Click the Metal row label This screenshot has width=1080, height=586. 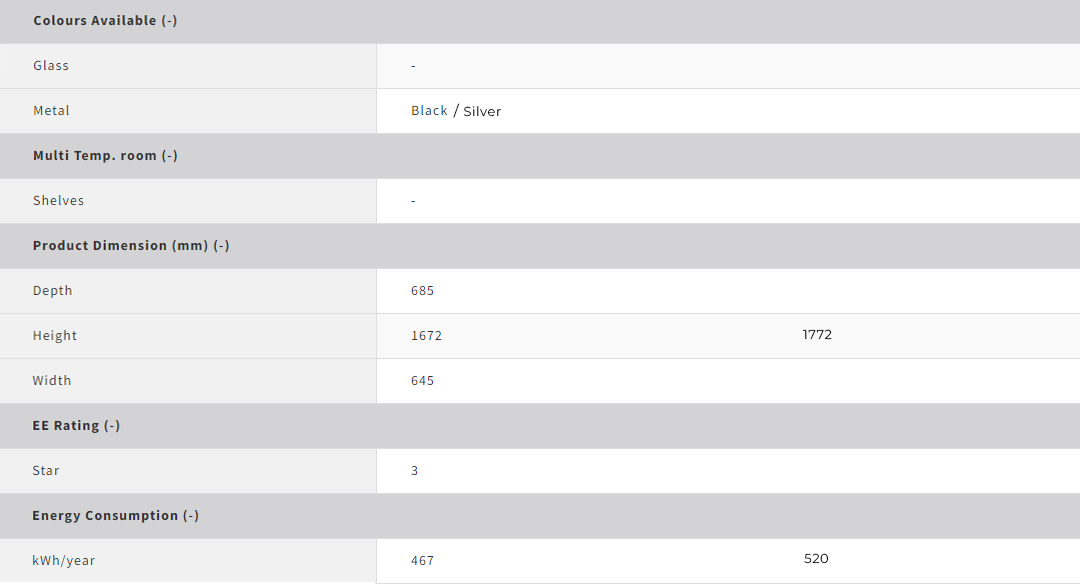click(51, 111)
